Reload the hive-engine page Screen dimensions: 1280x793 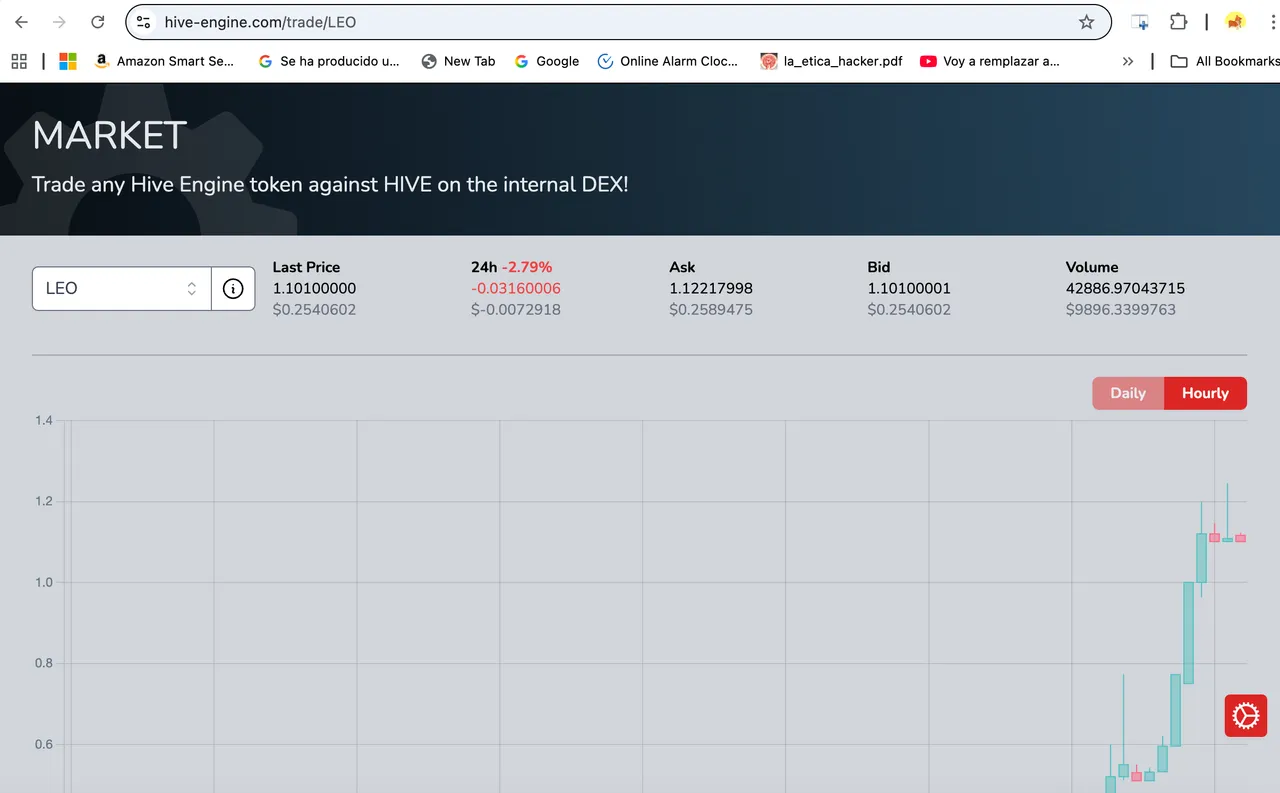click(x=97, y=22)
